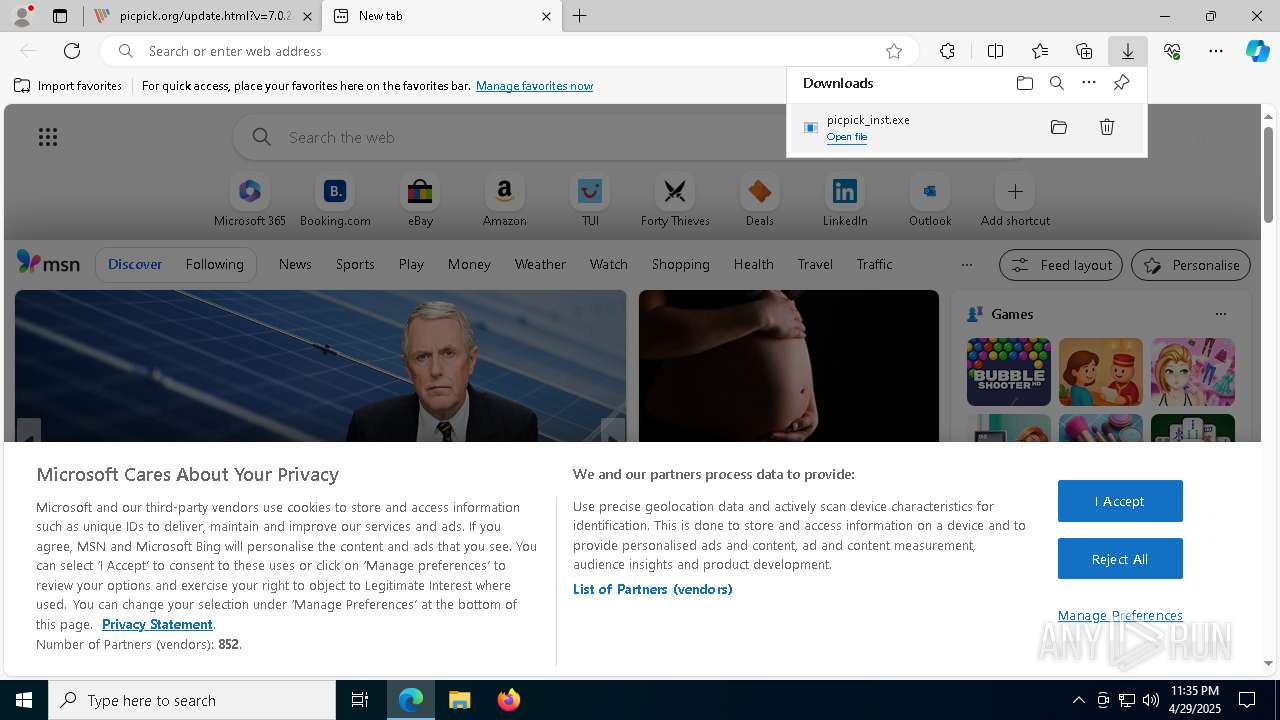The width and height of the screenshot is (1280, 720).
Task: Toggle split screen view icon
Action: click(995, 51)
